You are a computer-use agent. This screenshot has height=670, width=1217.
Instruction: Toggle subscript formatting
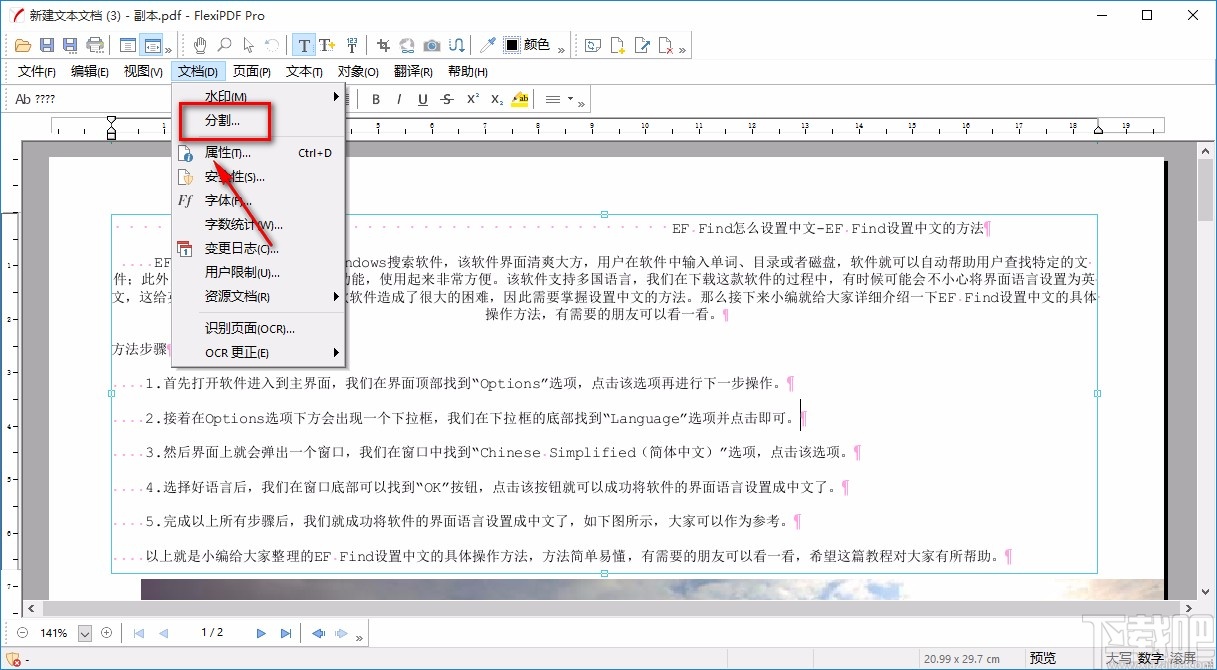497,99
